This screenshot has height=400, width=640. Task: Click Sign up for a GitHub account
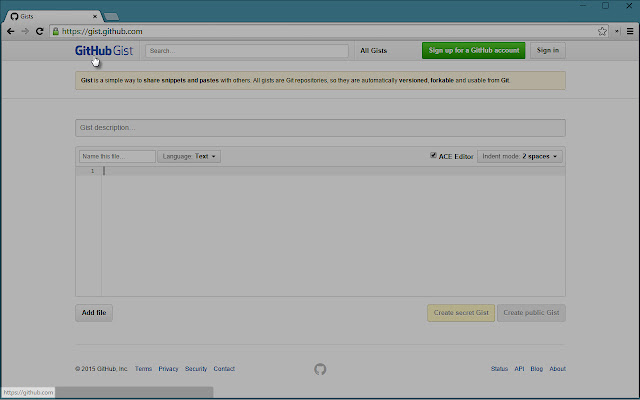pos(473,51)
